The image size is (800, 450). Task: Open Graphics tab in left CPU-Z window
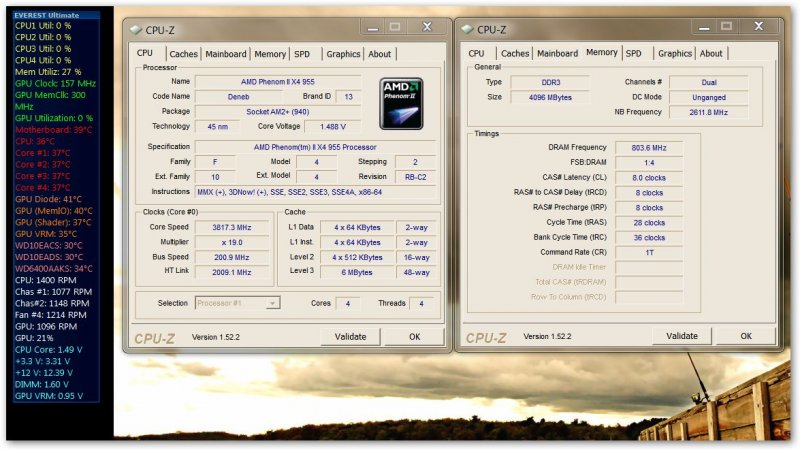coord(343,54)
